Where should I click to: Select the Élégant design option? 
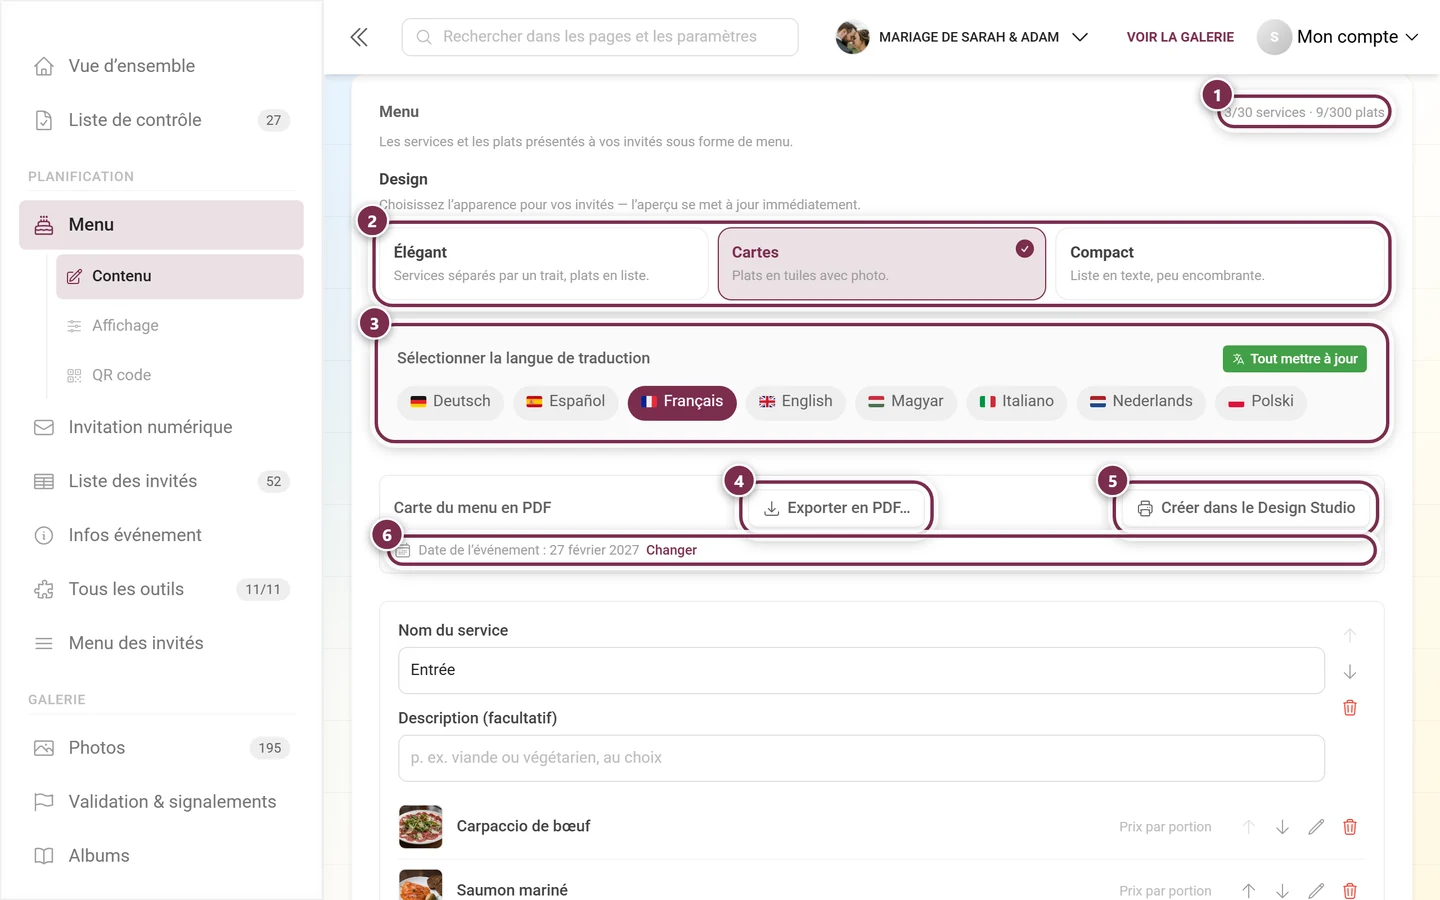click(x=544, y=264)
